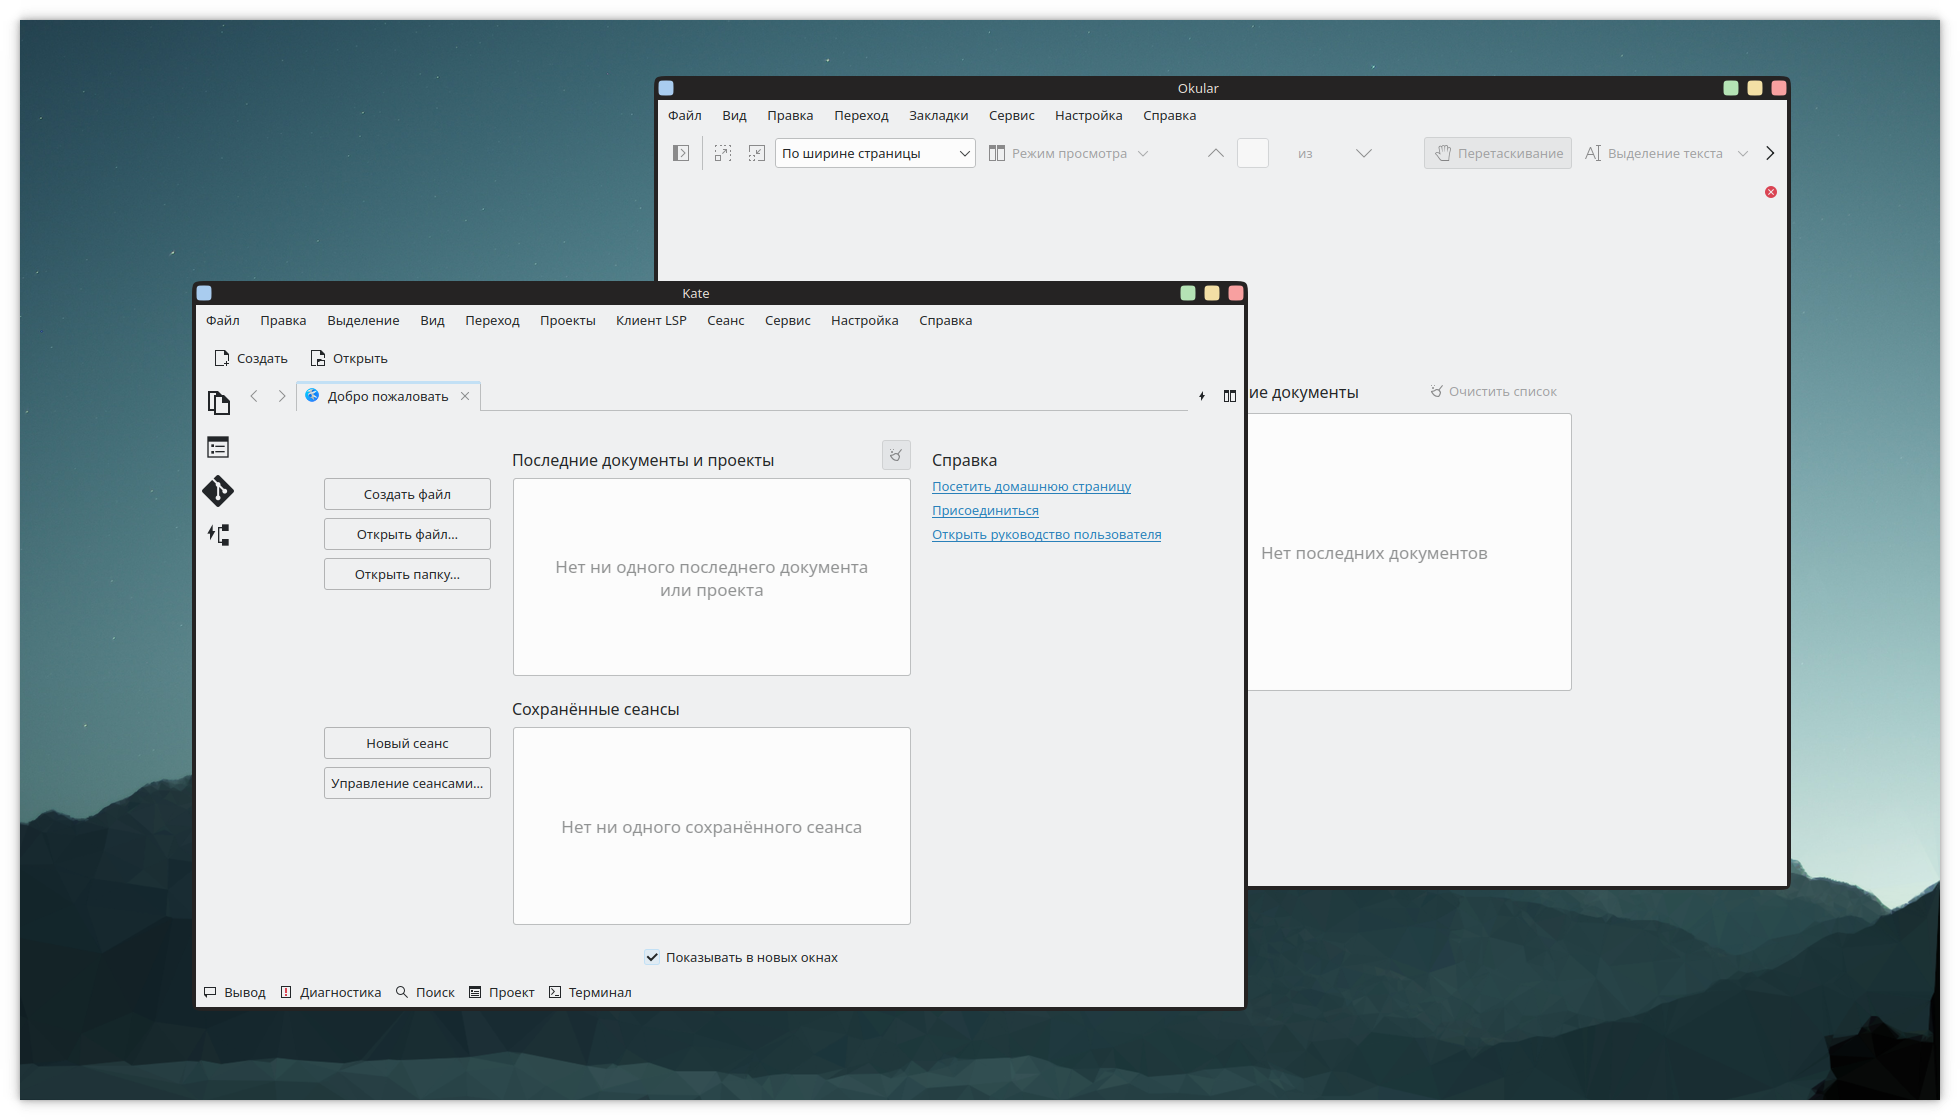The width and height of the screenshot is (1960, 1120).
Task: Click the red close icon in Okular's view
Action: (x=1771, y=192)
